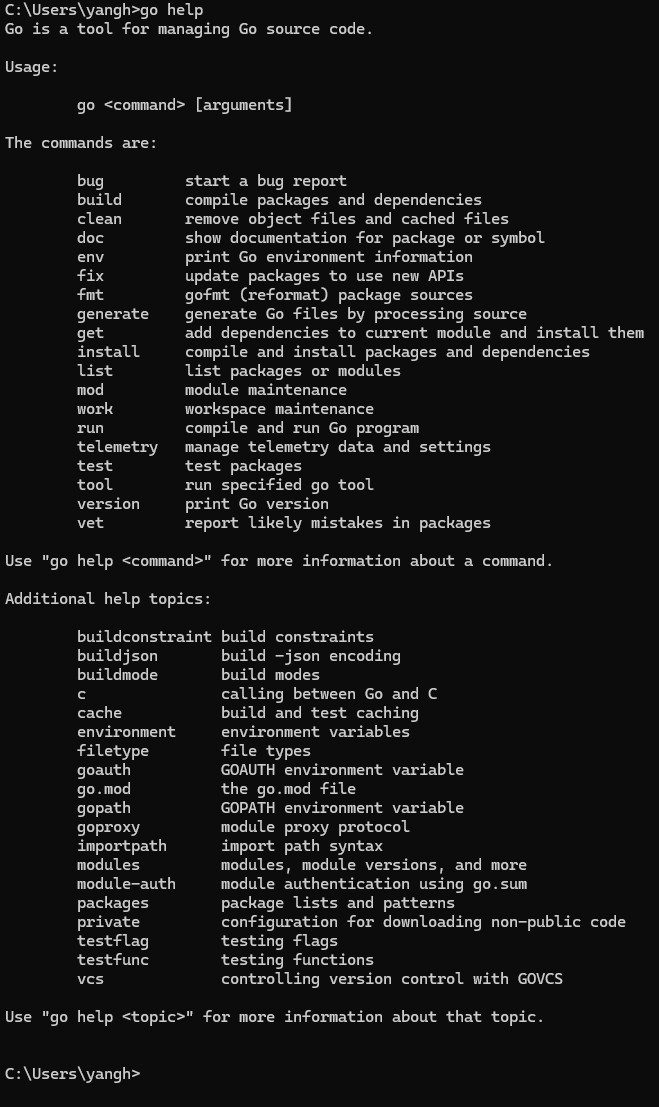Click the 'fmt' command name
Screen dimensions: 659x1107
[x=90, y=295]
